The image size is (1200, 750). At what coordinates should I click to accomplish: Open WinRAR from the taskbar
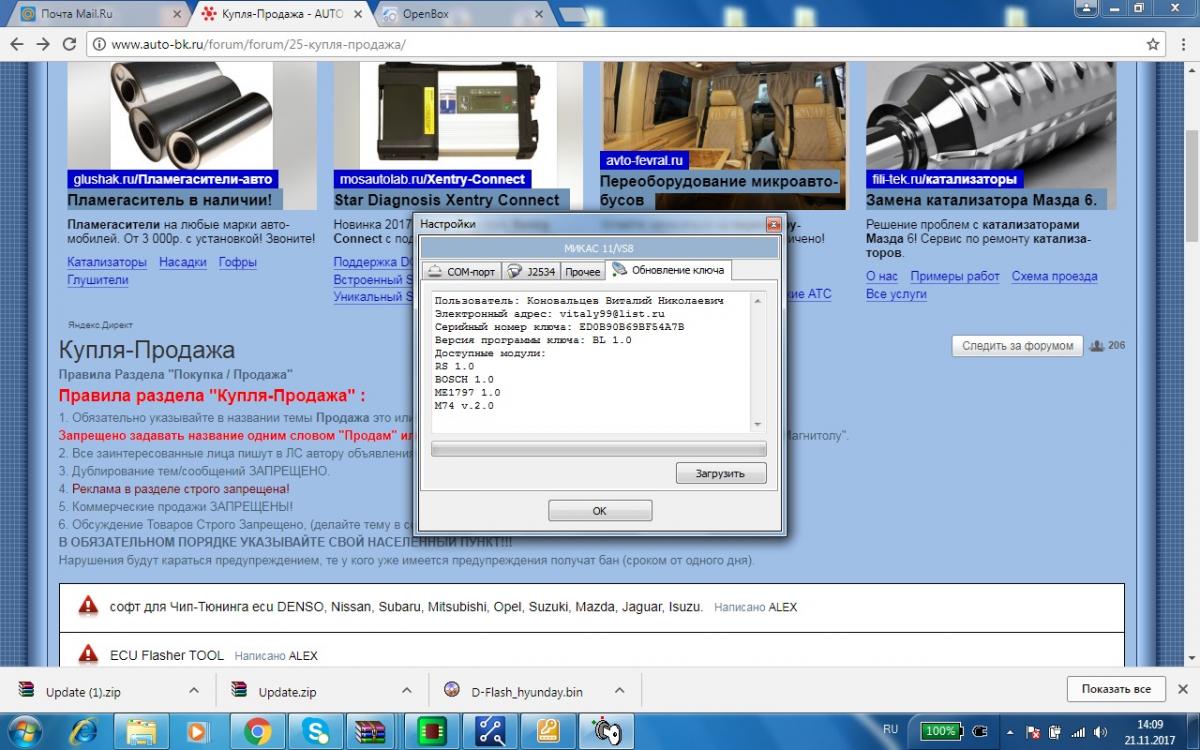(370, 731)
